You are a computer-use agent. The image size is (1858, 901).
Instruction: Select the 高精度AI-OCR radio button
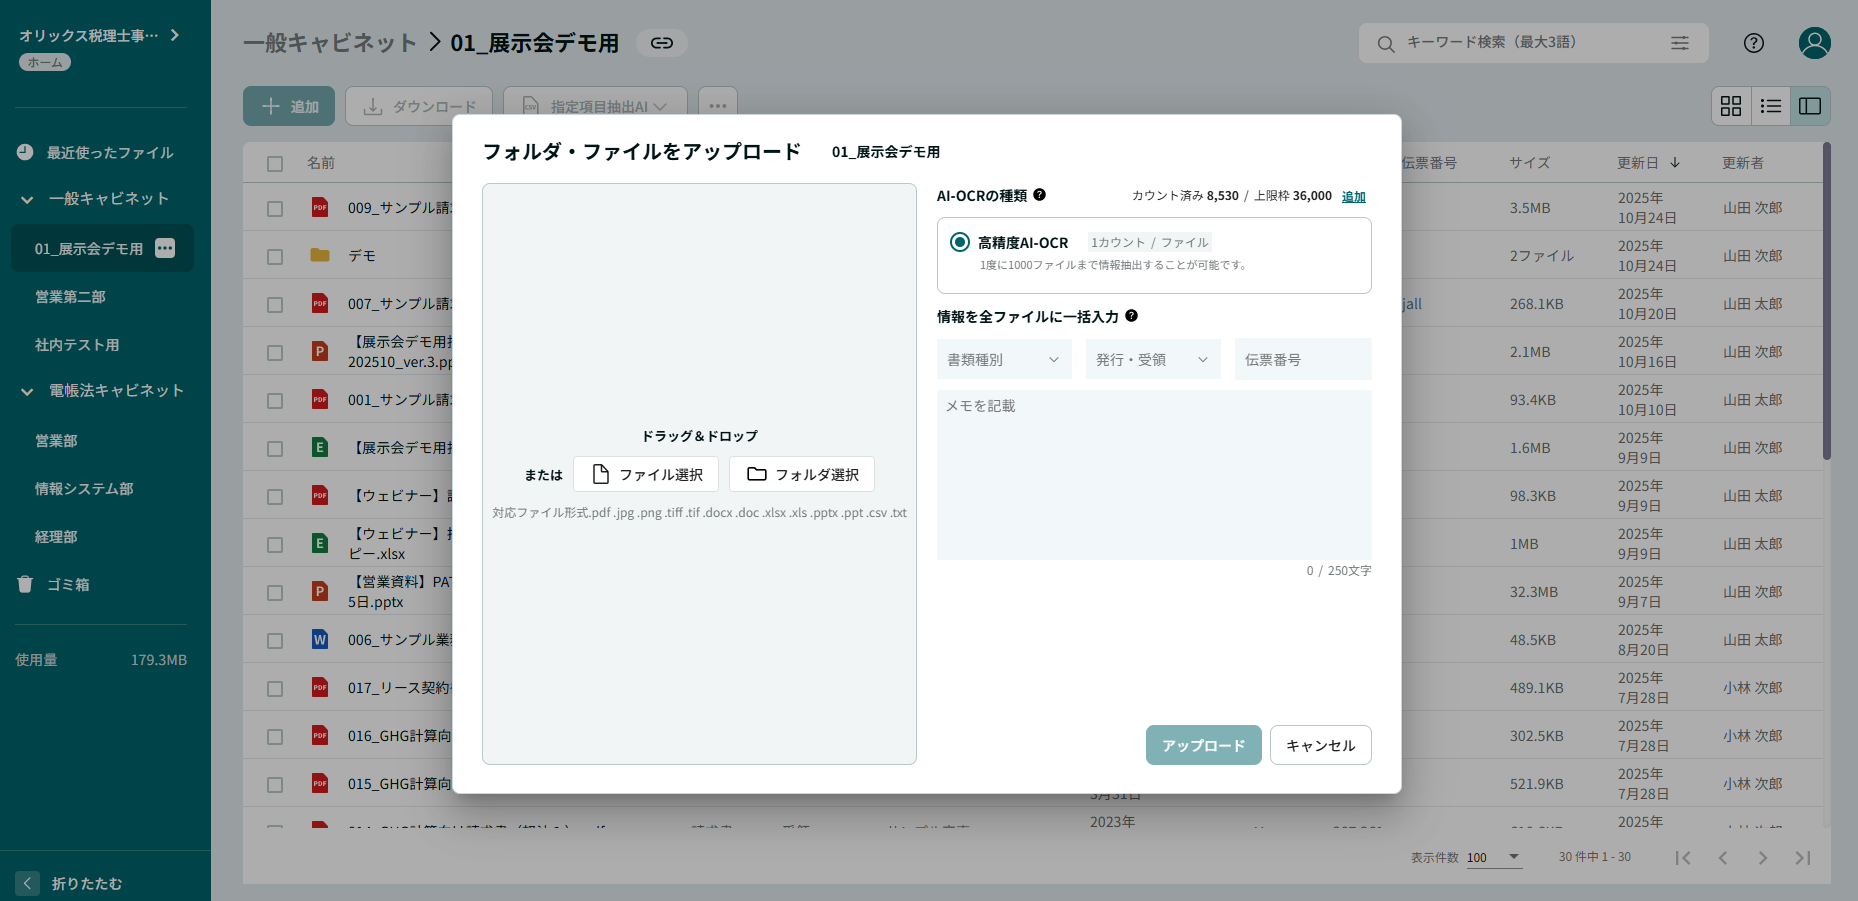click(x=960, y=241)
